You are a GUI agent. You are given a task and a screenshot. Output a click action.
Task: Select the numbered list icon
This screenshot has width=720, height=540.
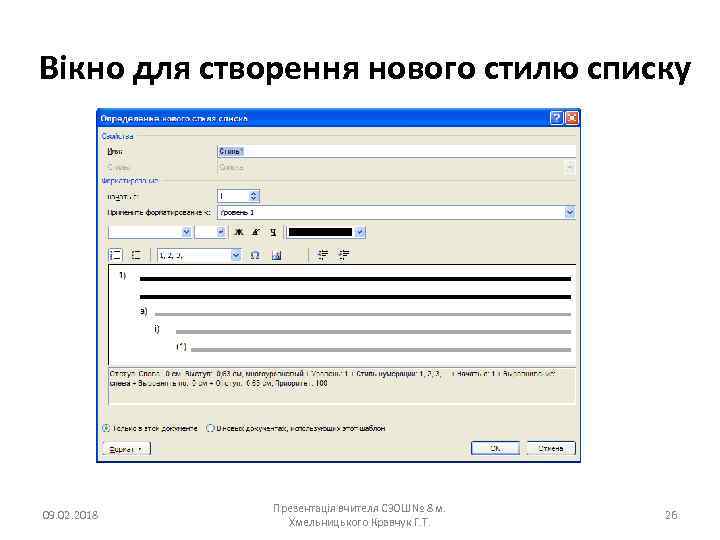click(116, 255)
